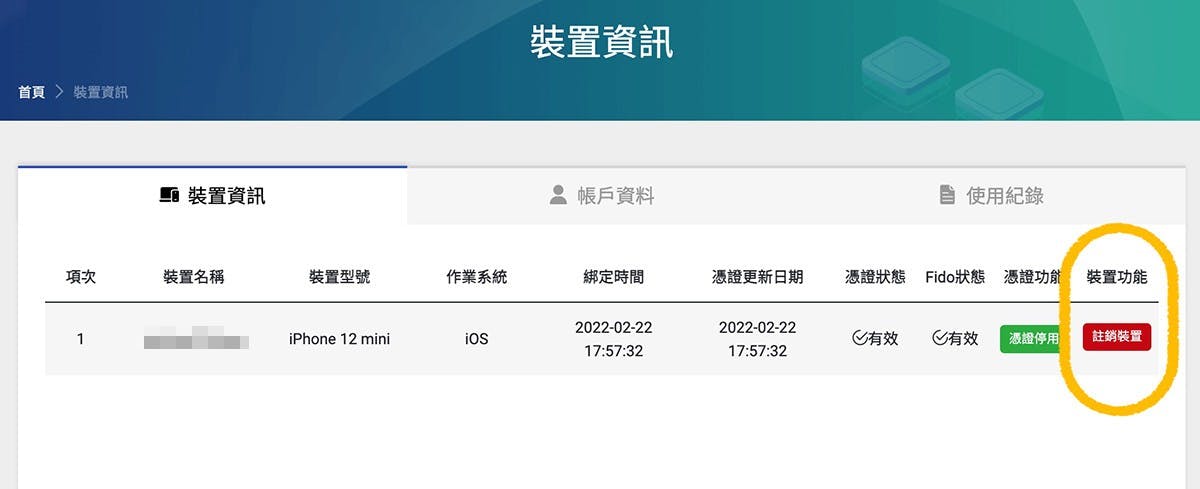Click the 裝置名稱 column header
This screenshot has height=489, width=1200.
tap(194, 277)
